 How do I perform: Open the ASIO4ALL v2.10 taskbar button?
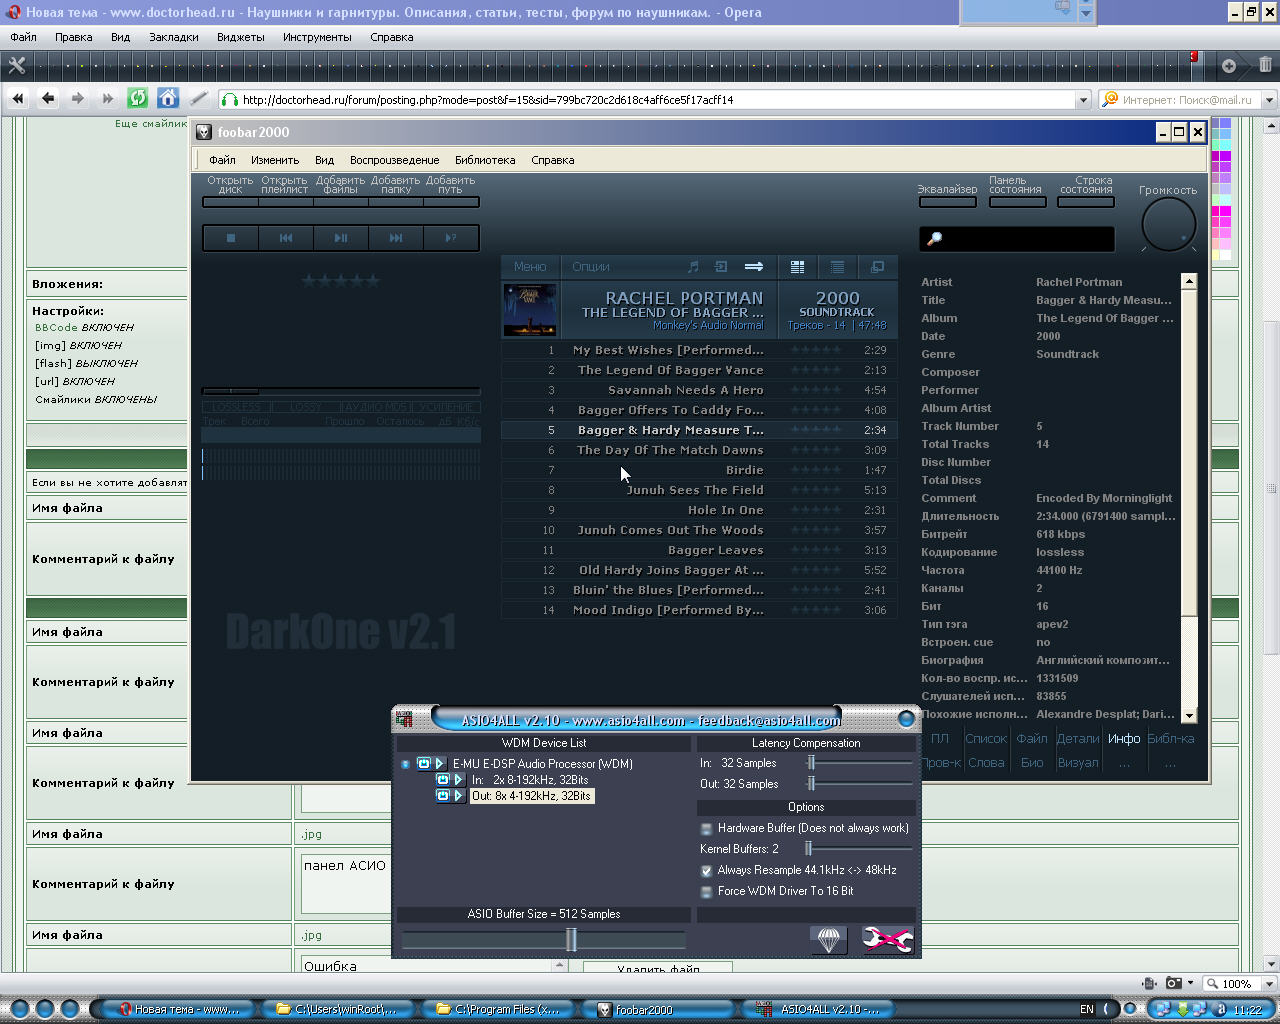pyautogui.click(x=817, y=1009)
